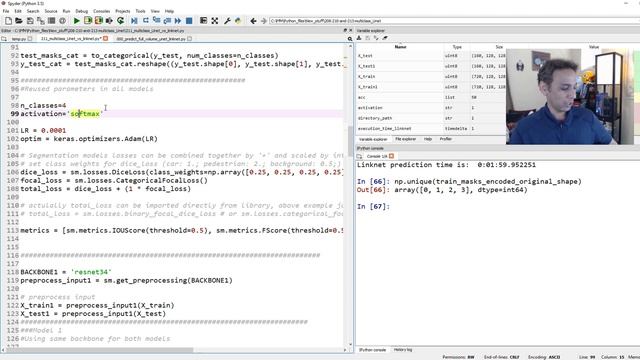The width and height of the screenshot is (640, 360).
Task: Open the Consoles menu
Action: (x=102, y=11)
